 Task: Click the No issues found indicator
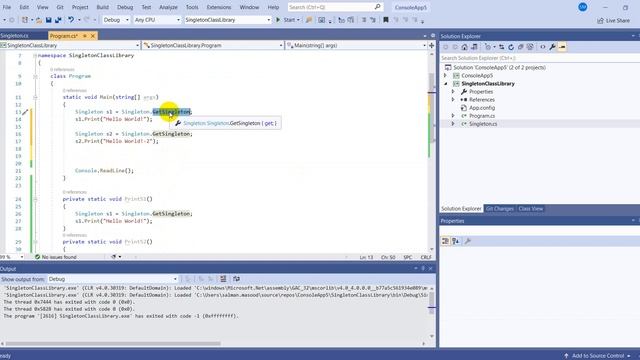pos(56,257)
